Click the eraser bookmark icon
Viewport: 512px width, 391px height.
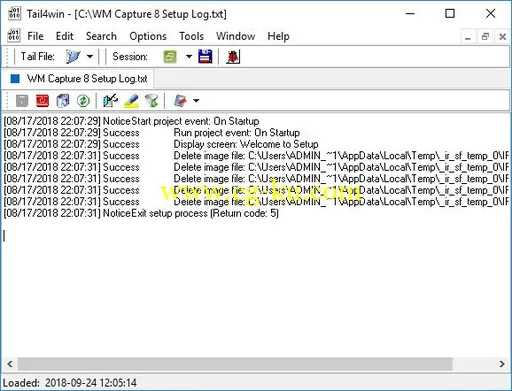pos(181,101)
